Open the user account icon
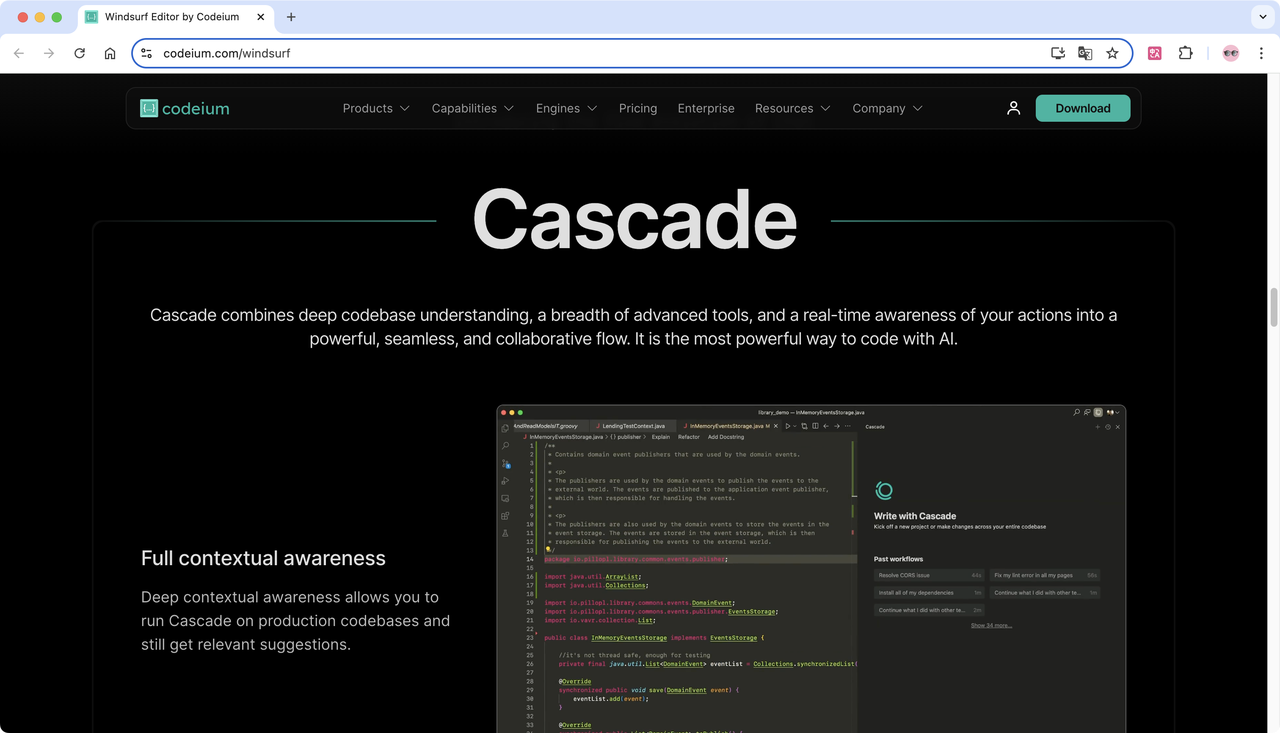 1013,108
